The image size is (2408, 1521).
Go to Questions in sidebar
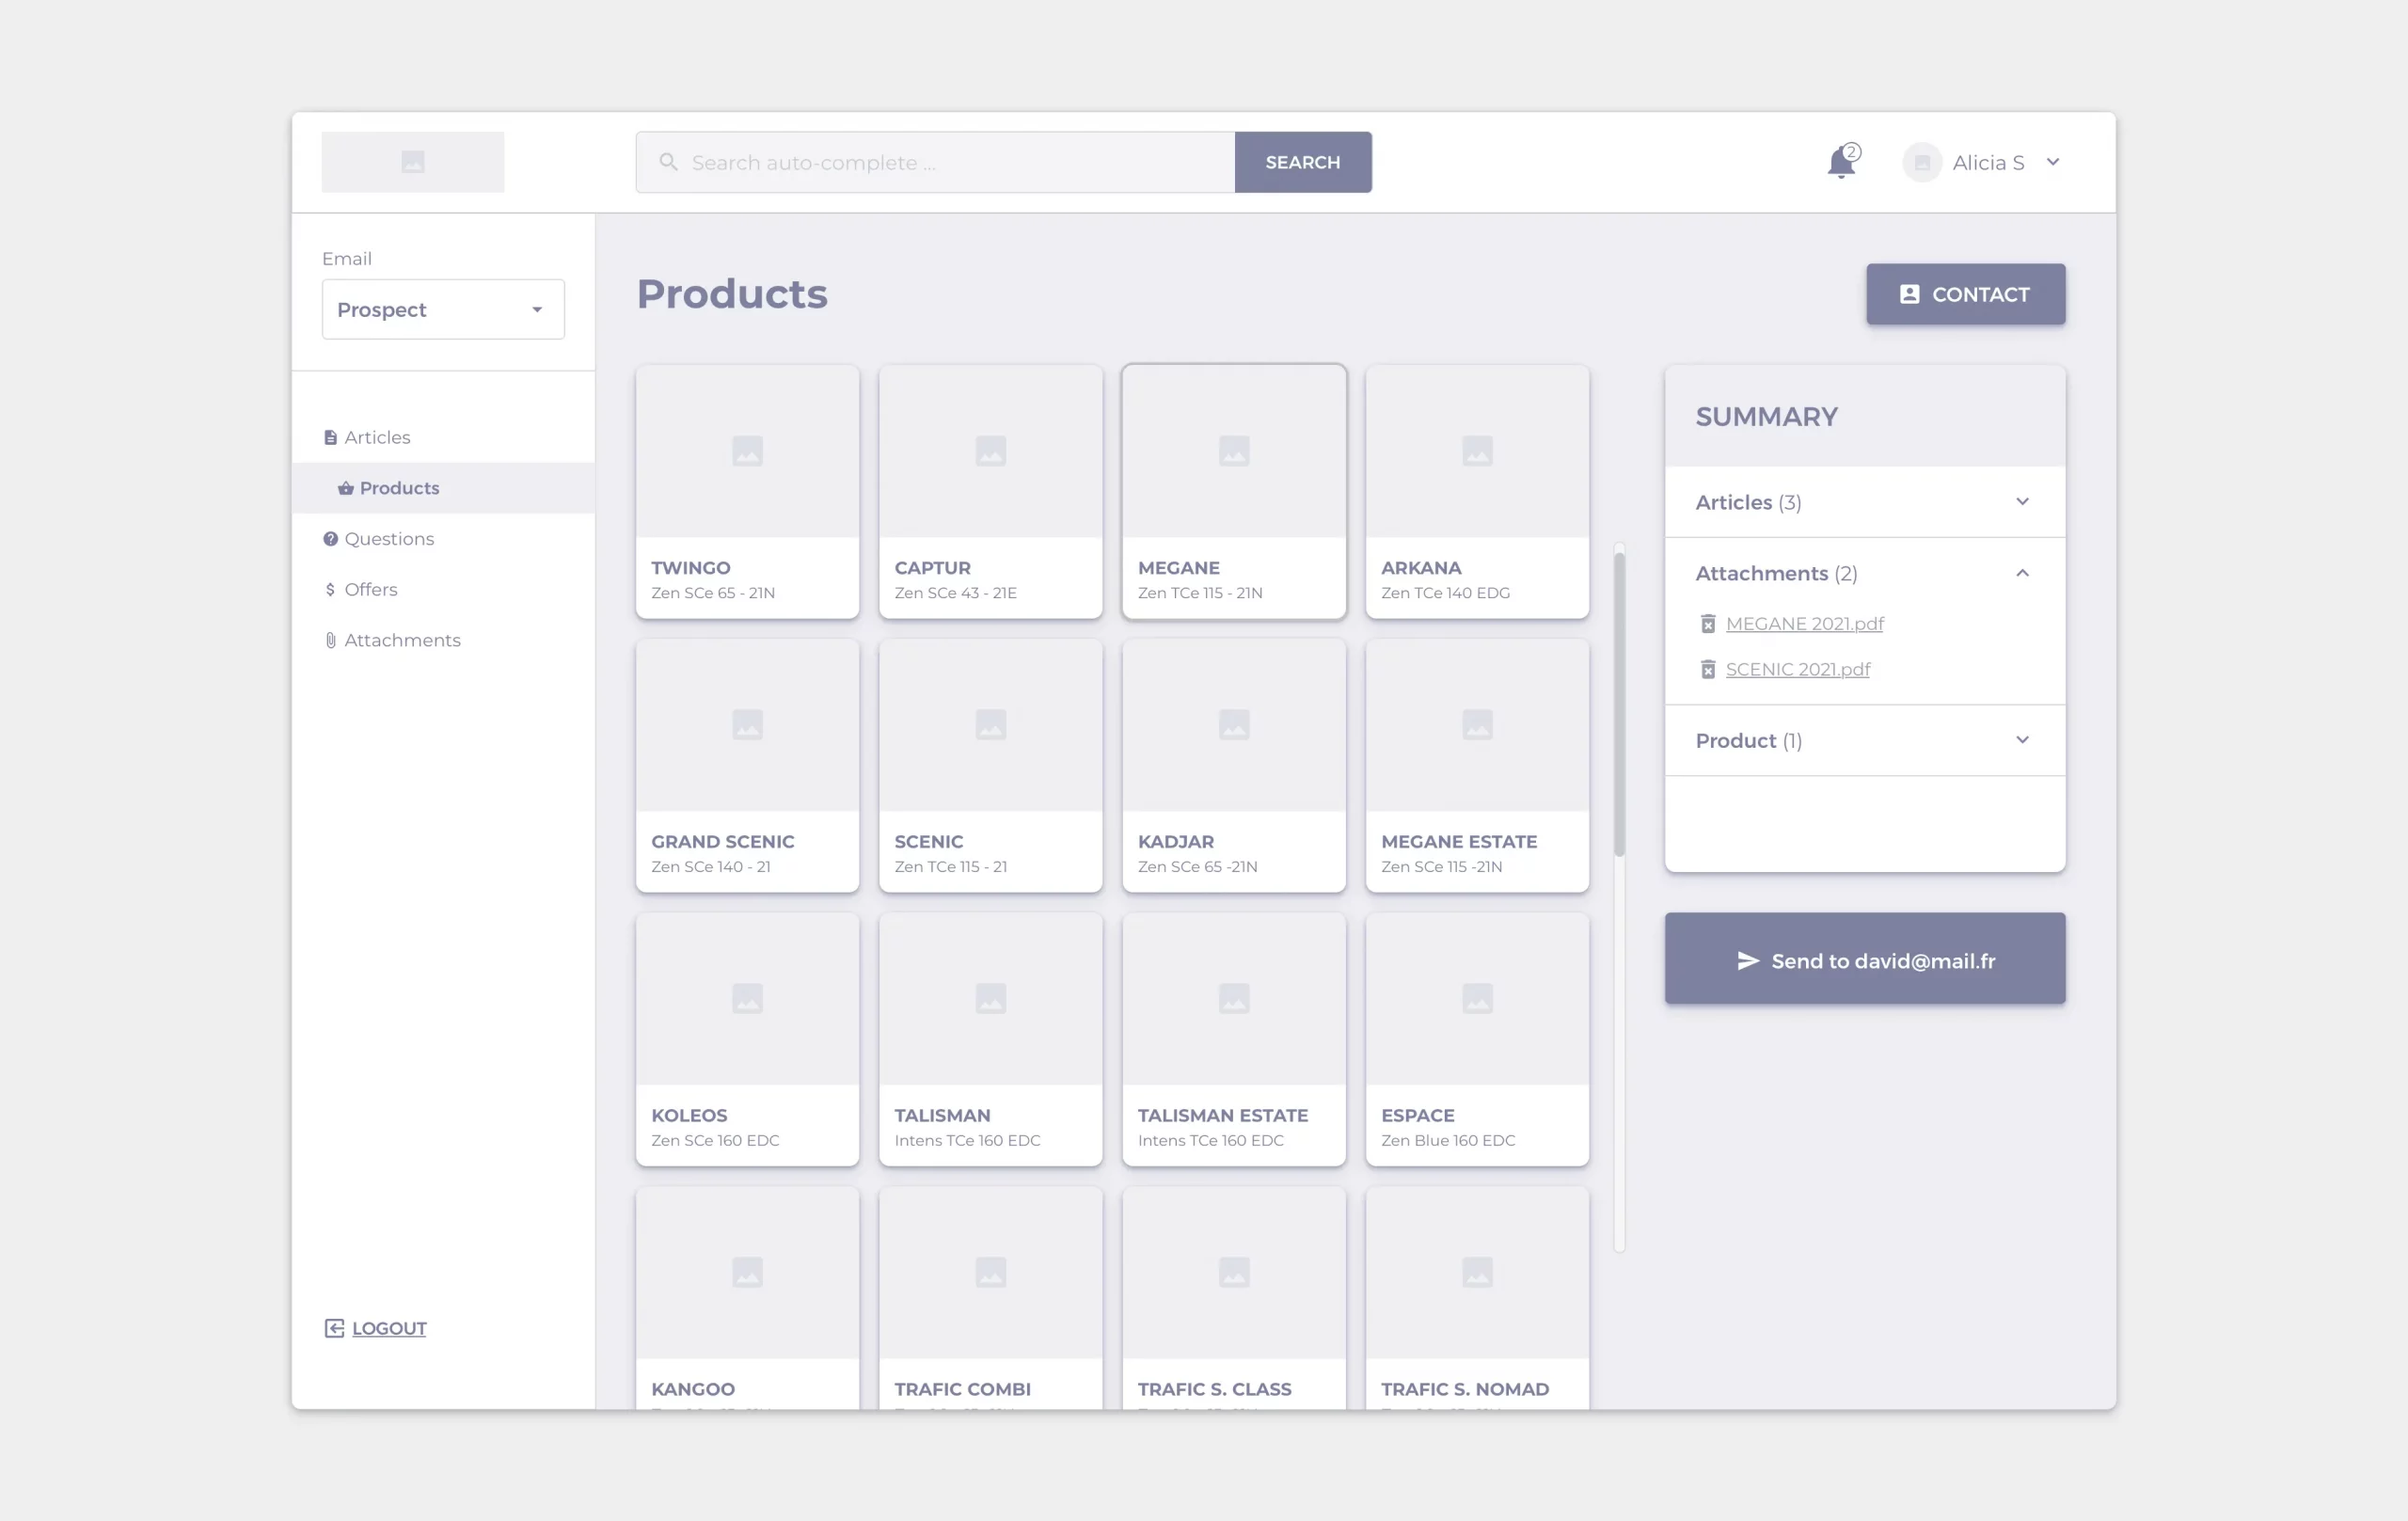tap(388, 539)
